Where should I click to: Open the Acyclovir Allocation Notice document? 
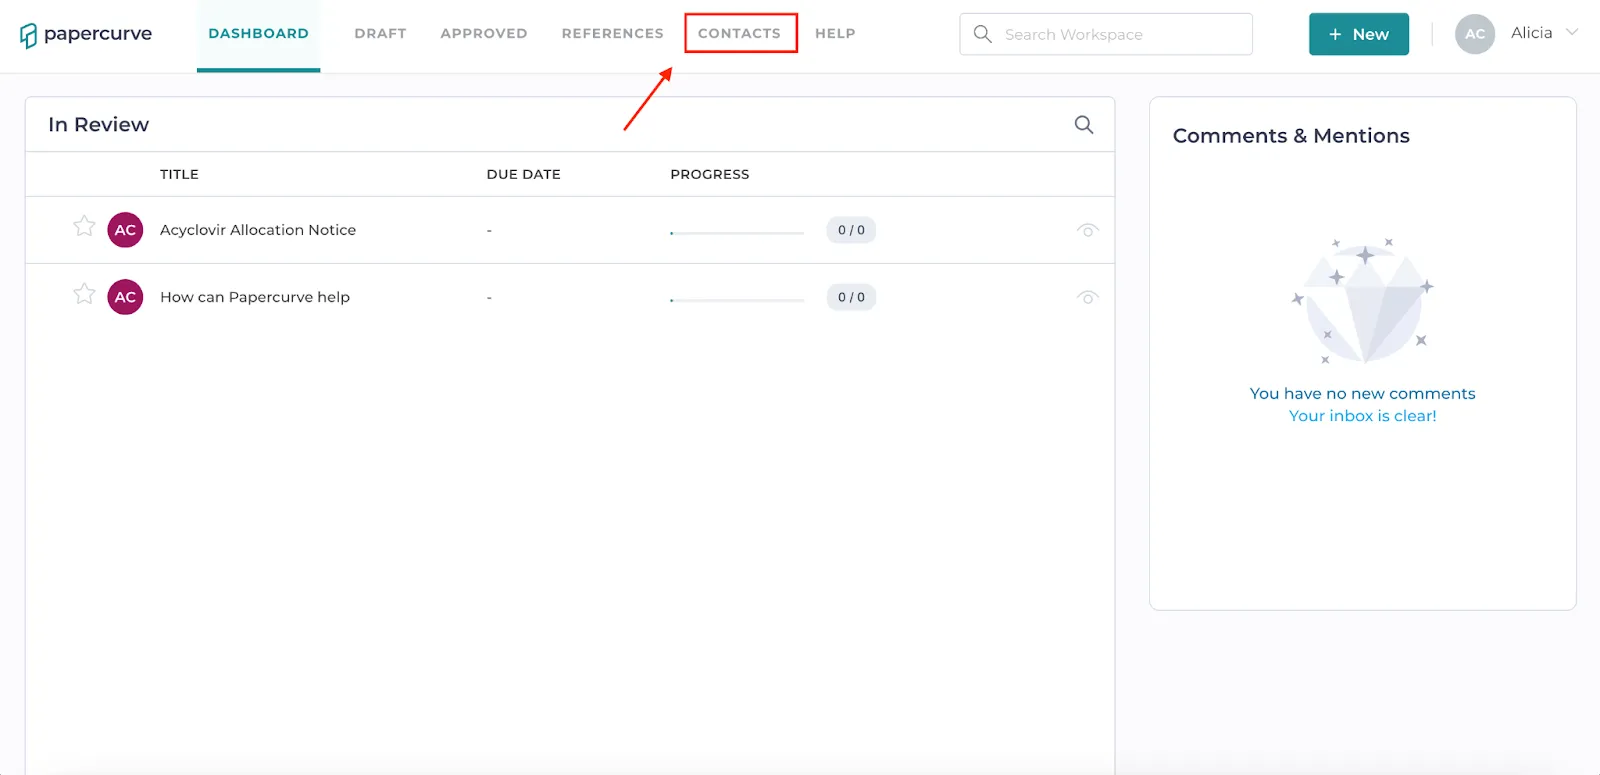(258, 230)
